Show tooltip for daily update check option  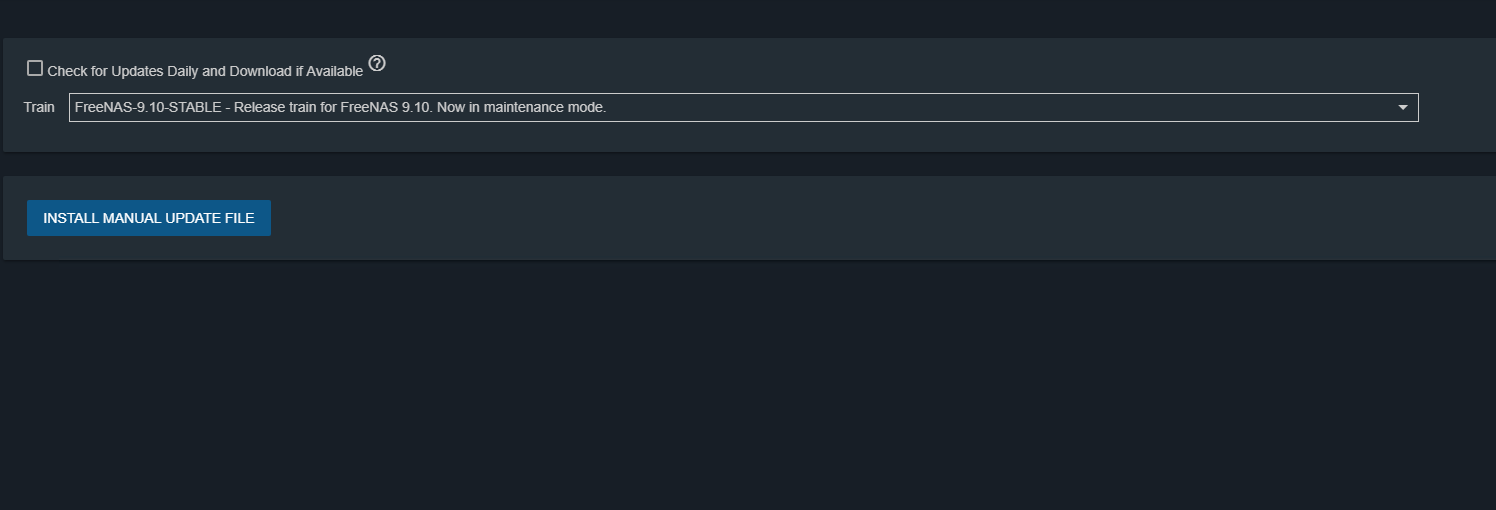[x=377, y=64]
